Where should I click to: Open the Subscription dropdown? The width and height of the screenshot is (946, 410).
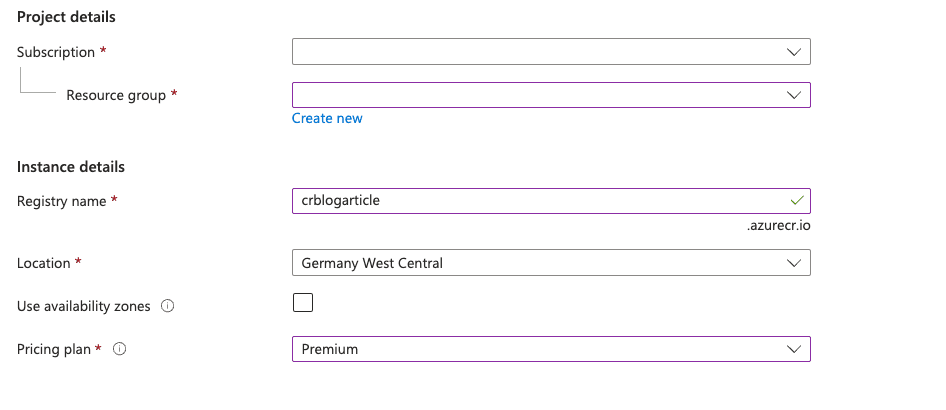[x=551, y=52]
